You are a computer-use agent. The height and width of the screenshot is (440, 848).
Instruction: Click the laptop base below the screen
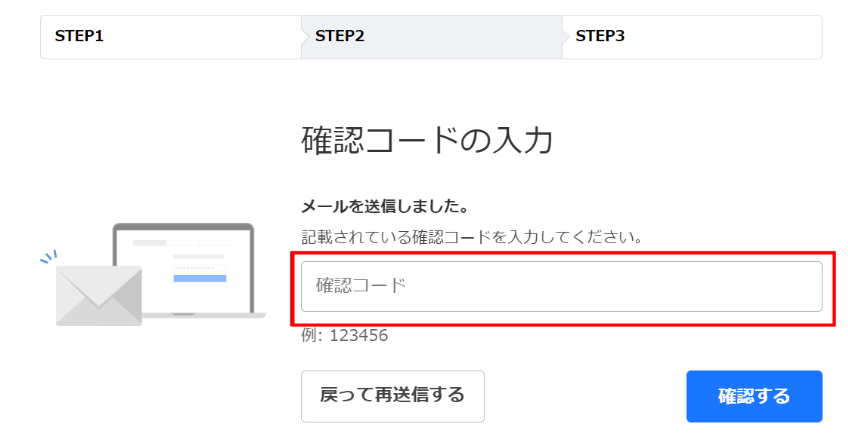(x=204, y=315)
